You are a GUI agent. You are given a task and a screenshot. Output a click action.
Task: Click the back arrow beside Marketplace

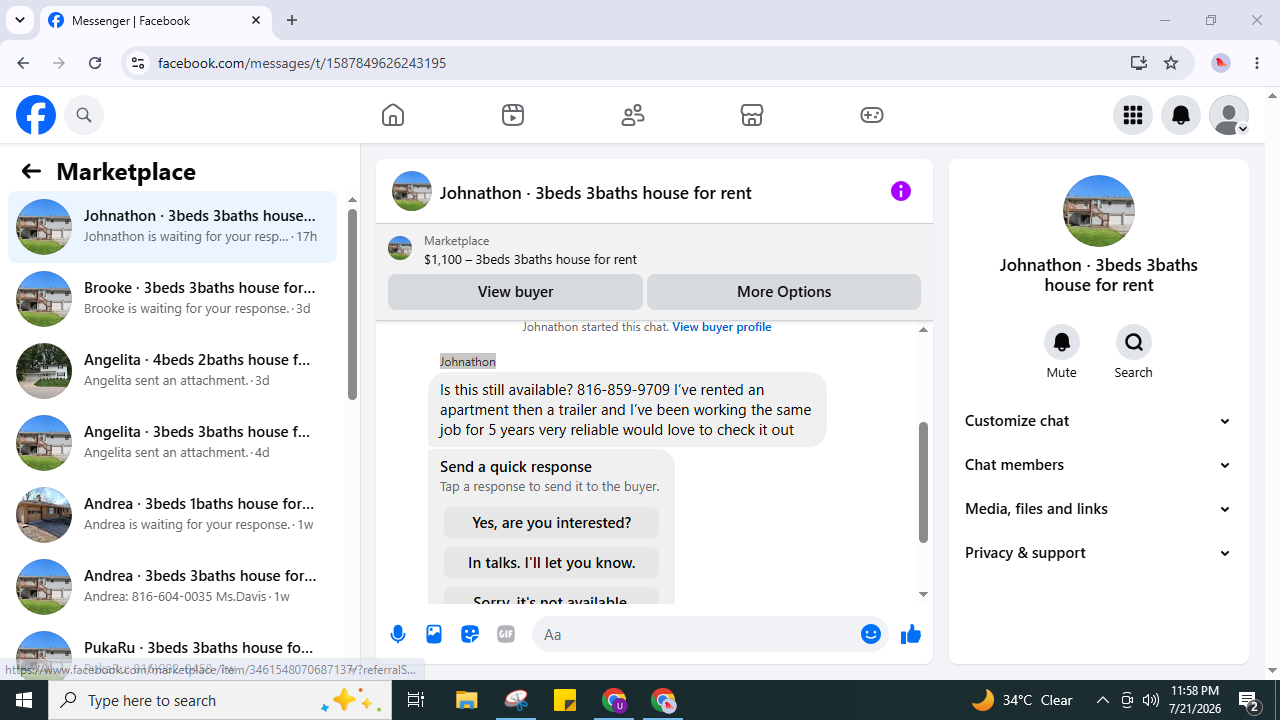click(31, 171)
